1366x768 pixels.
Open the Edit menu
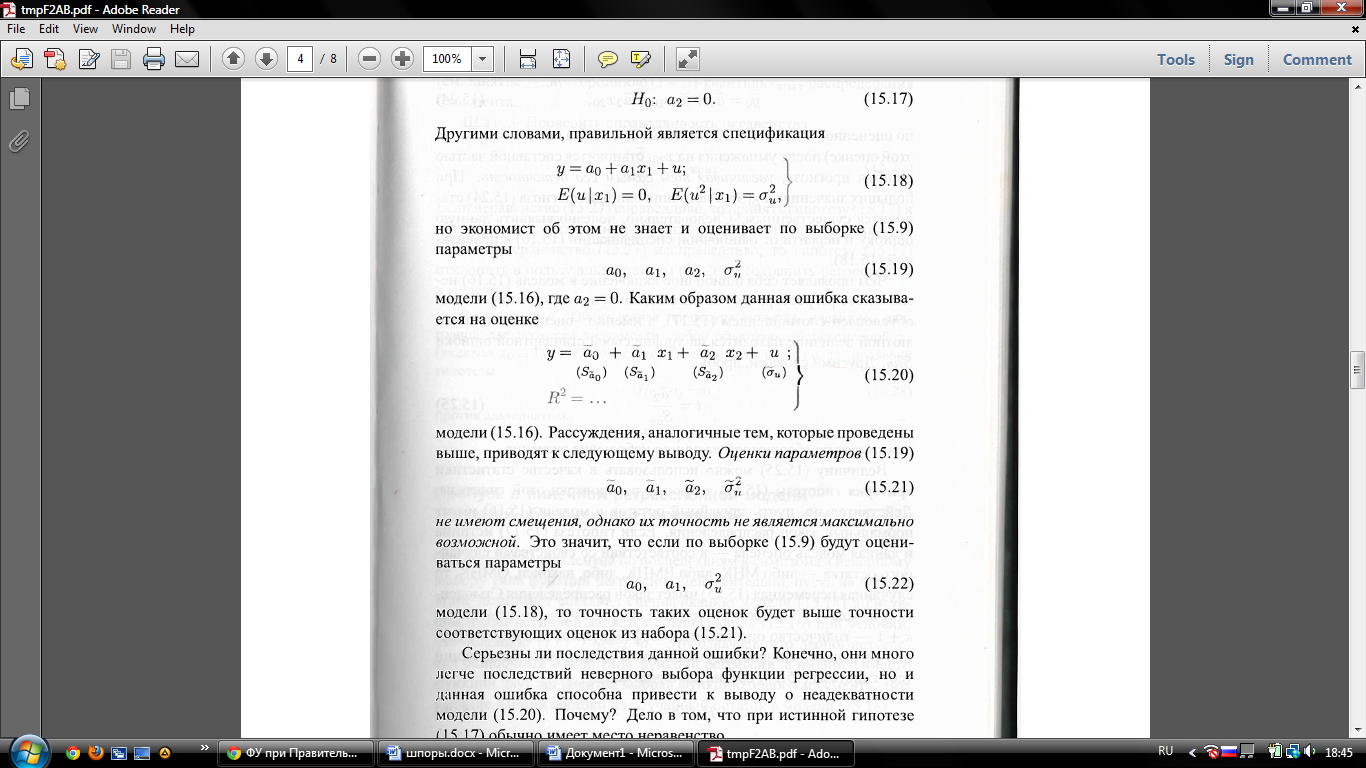click(49, 29)
